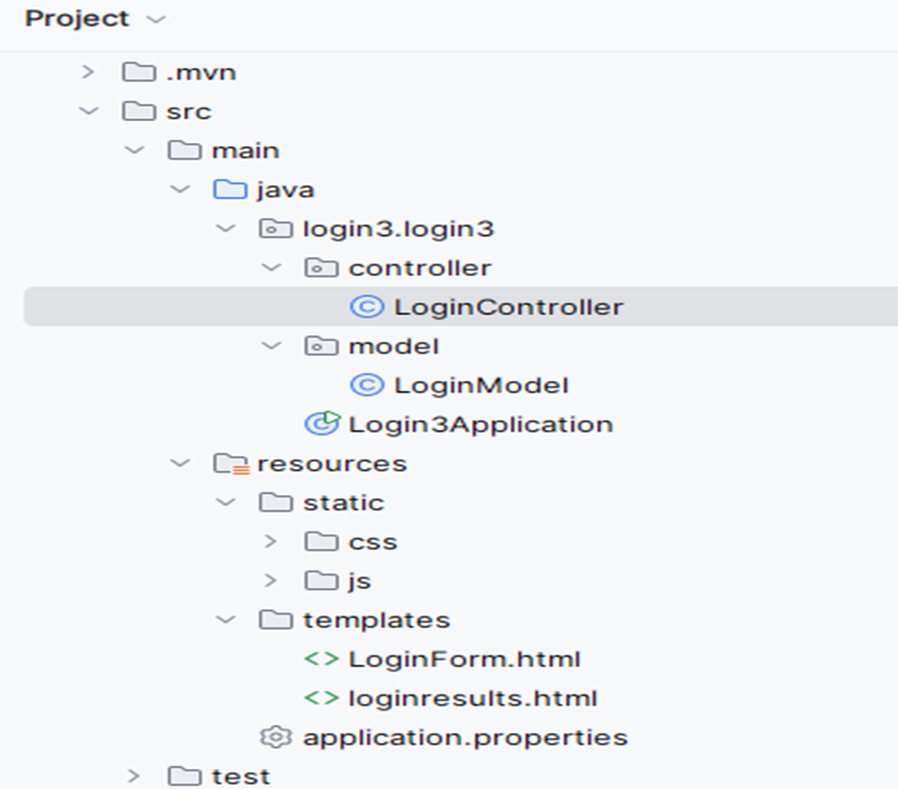Viewport: 898px width, 789px height.
Task: Click the LoginForm.html file icon
Action: (x=321, y=660)
